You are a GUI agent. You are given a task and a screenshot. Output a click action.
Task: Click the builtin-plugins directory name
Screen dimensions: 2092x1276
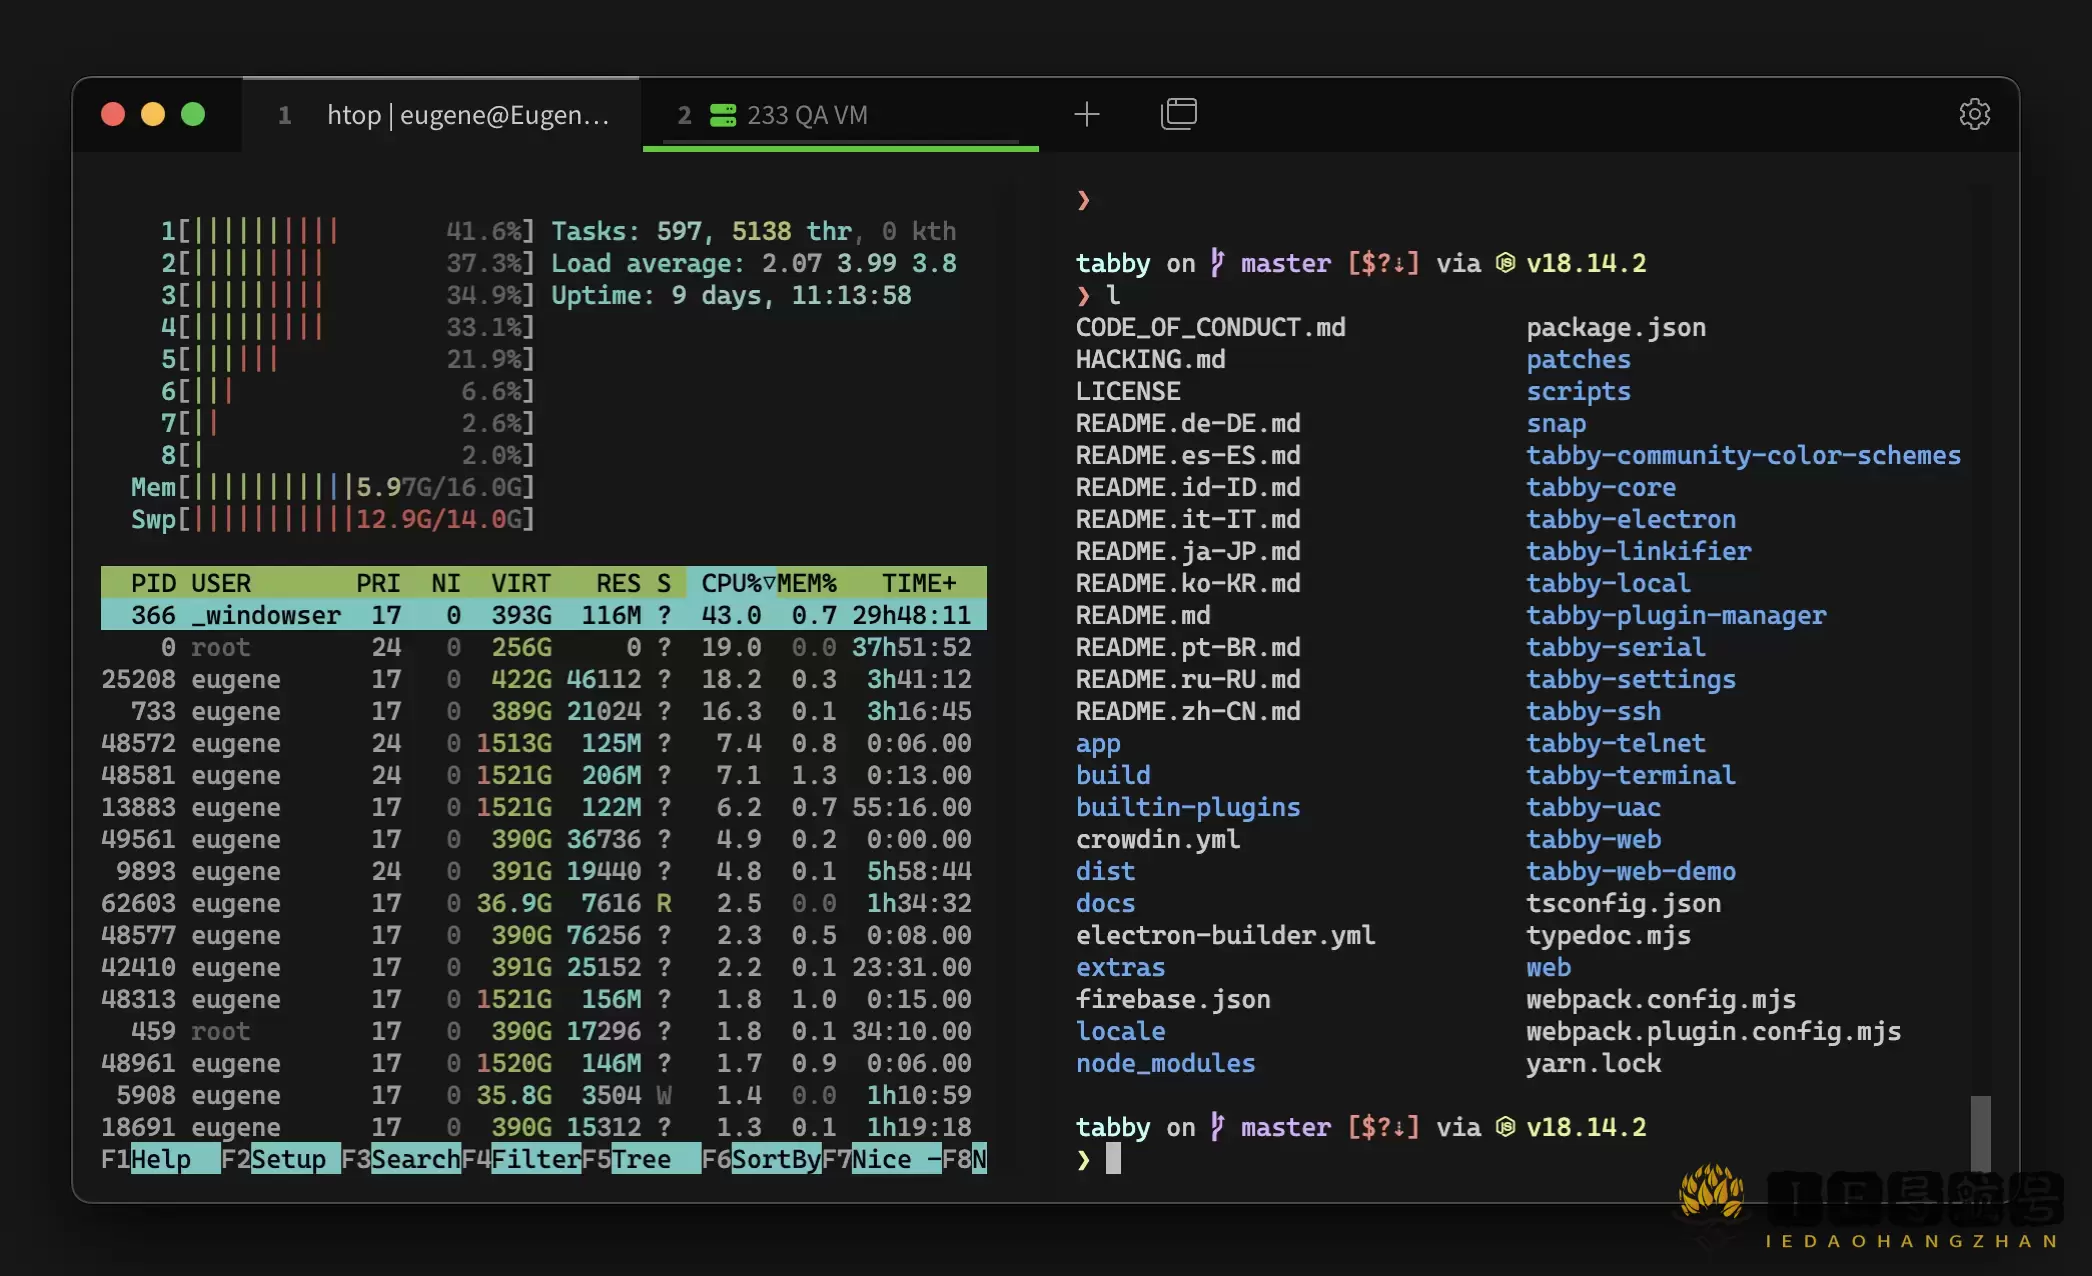tap(1188, 807)
